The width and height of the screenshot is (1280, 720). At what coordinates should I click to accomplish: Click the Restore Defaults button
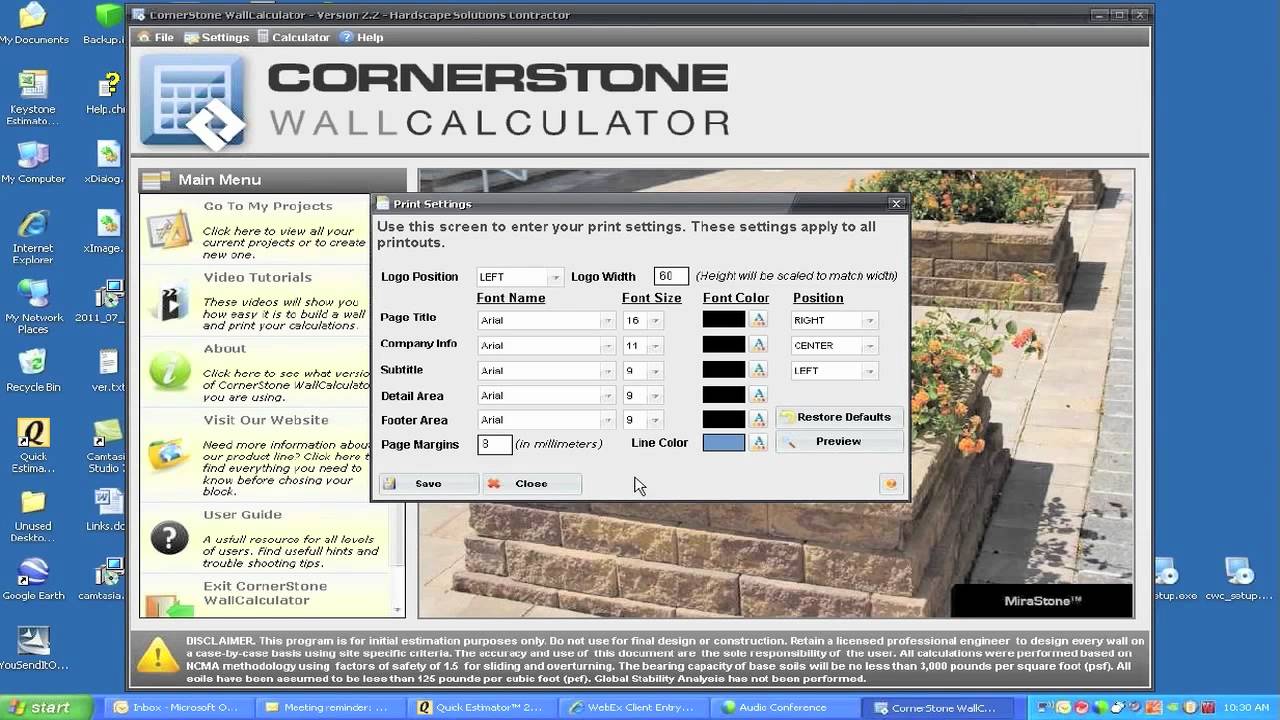click(x=840, y=417)
